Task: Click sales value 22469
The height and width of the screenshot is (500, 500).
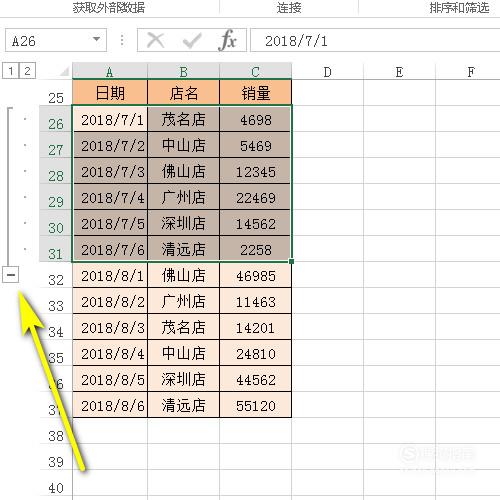Action: point(255,197)
